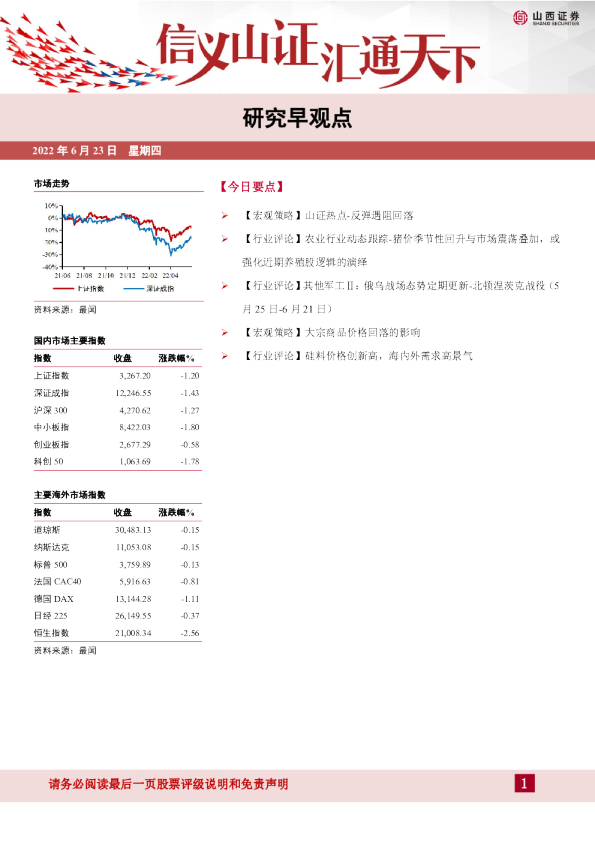Click the blue 深证成指 legend line
The height and width of the screenshot is (842, 595).
pos(134,289)
